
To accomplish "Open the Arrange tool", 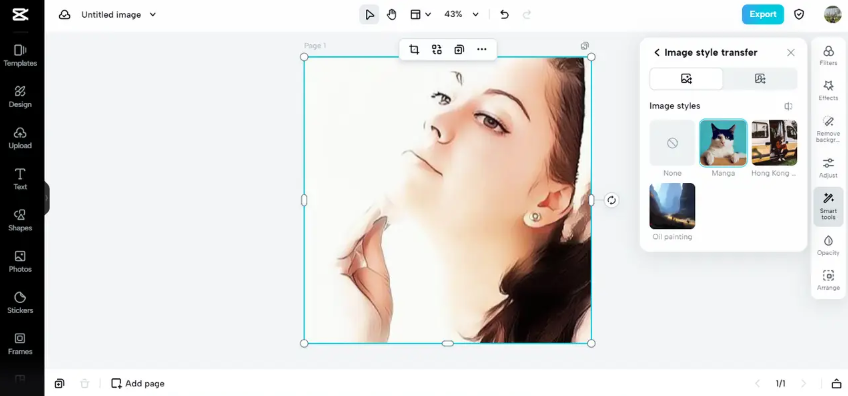I will click(828, 280).
